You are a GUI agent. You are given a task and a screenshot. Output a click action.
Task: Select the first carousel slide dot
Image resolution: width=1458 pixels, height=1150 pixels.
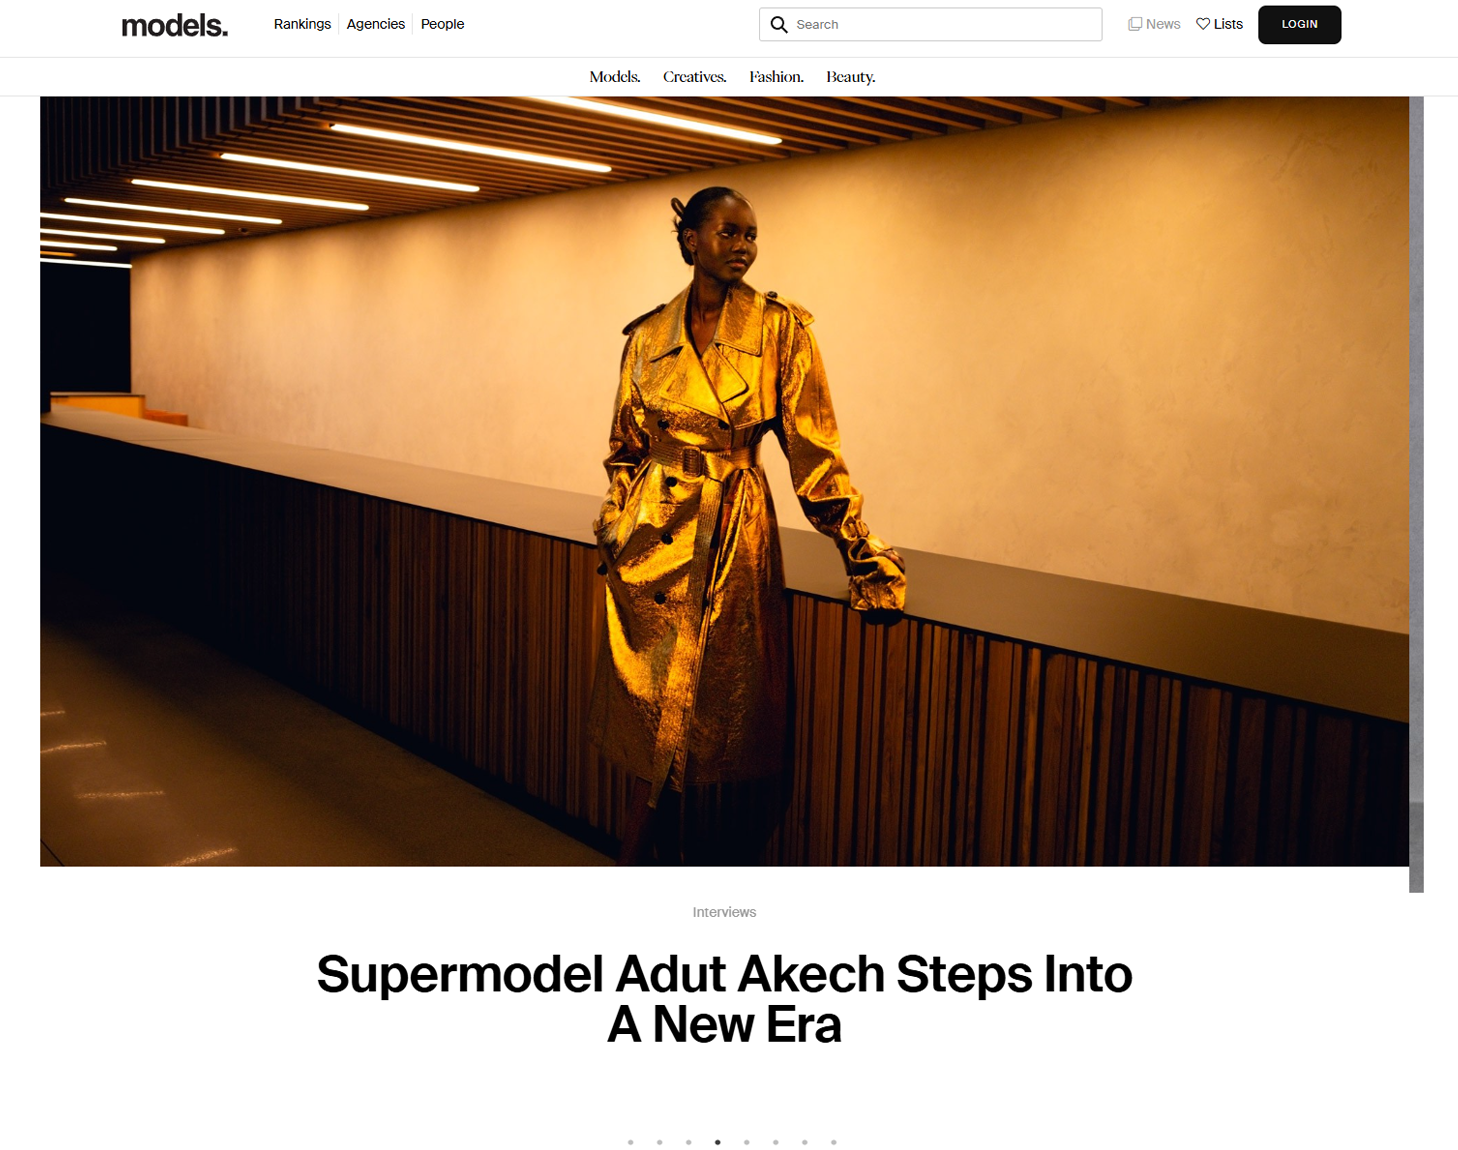point(630,1142)
